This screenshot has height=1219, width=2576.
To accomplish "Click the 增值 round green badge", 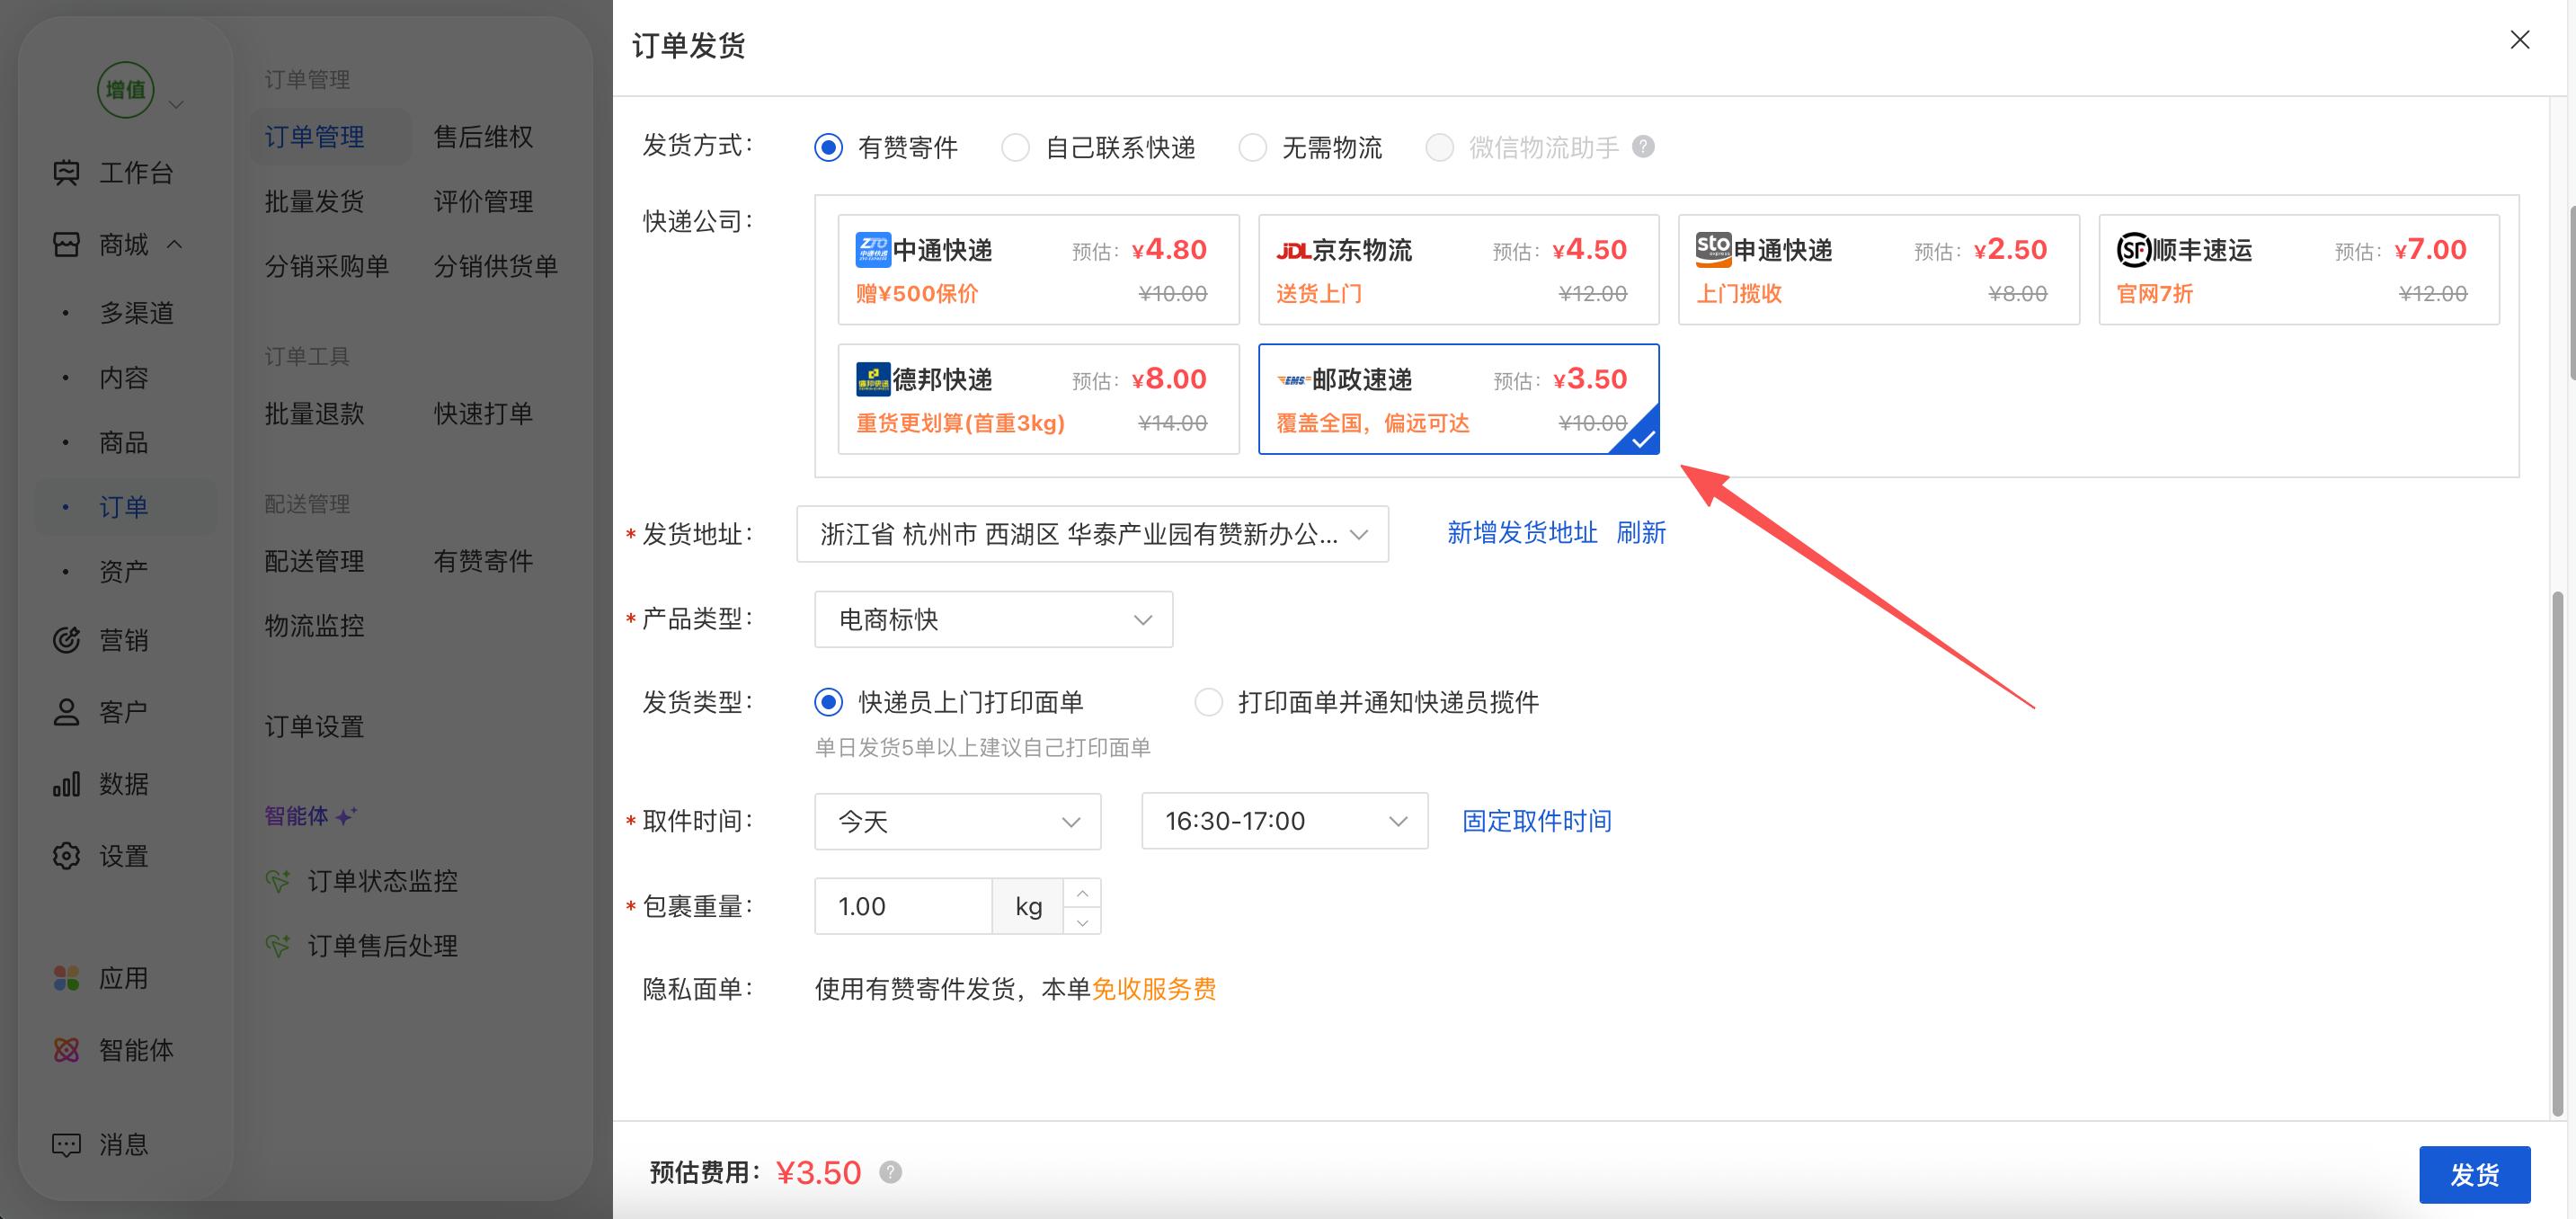I will [126, 90].
